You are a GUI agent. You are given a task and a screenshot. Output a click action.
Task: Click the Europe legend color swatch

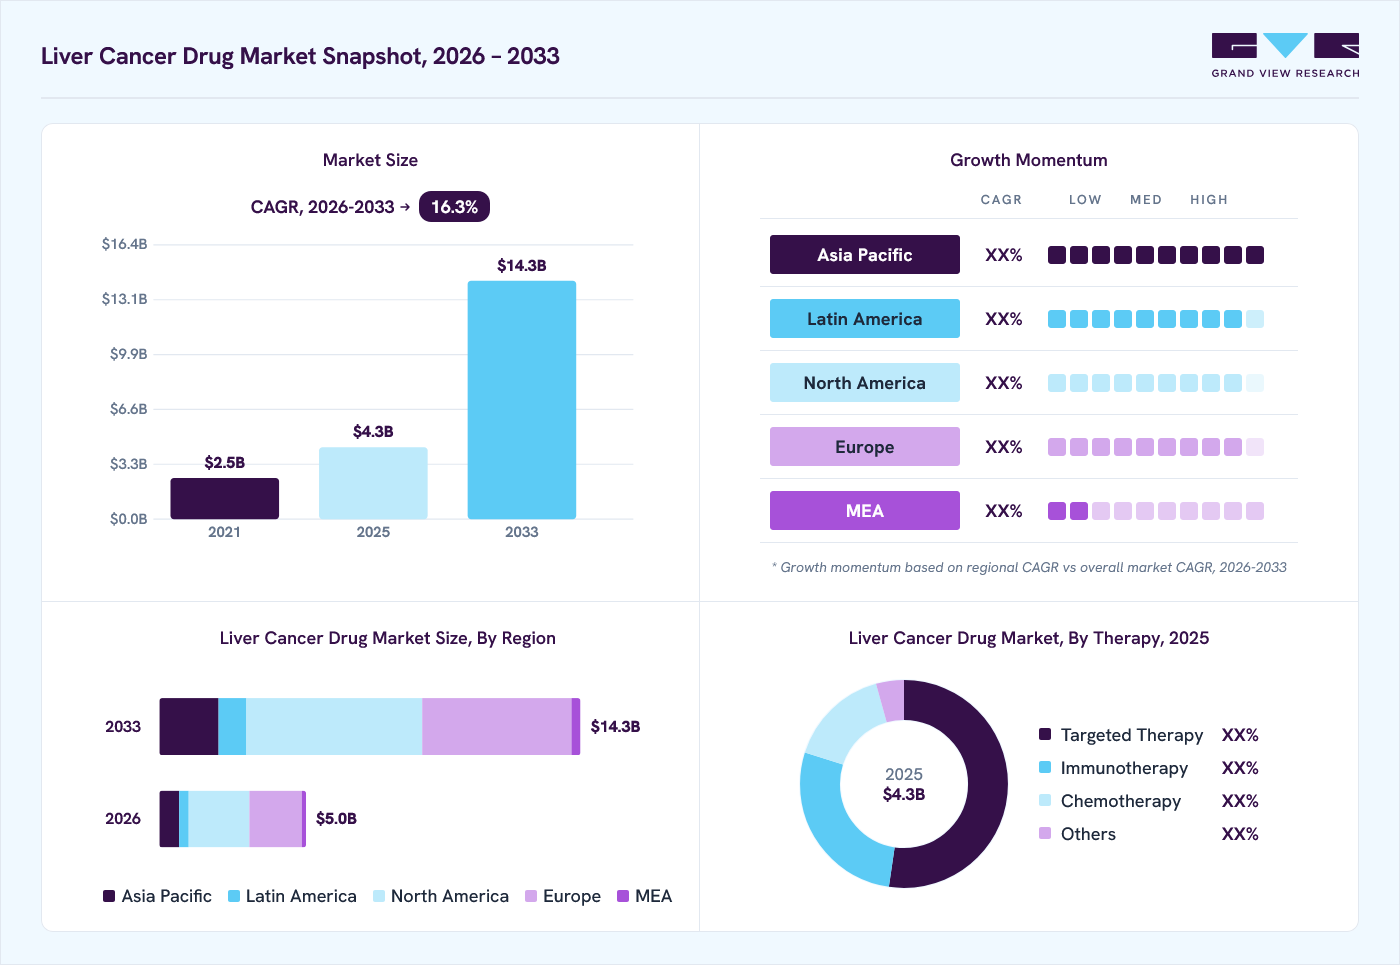tap(531, 896)
